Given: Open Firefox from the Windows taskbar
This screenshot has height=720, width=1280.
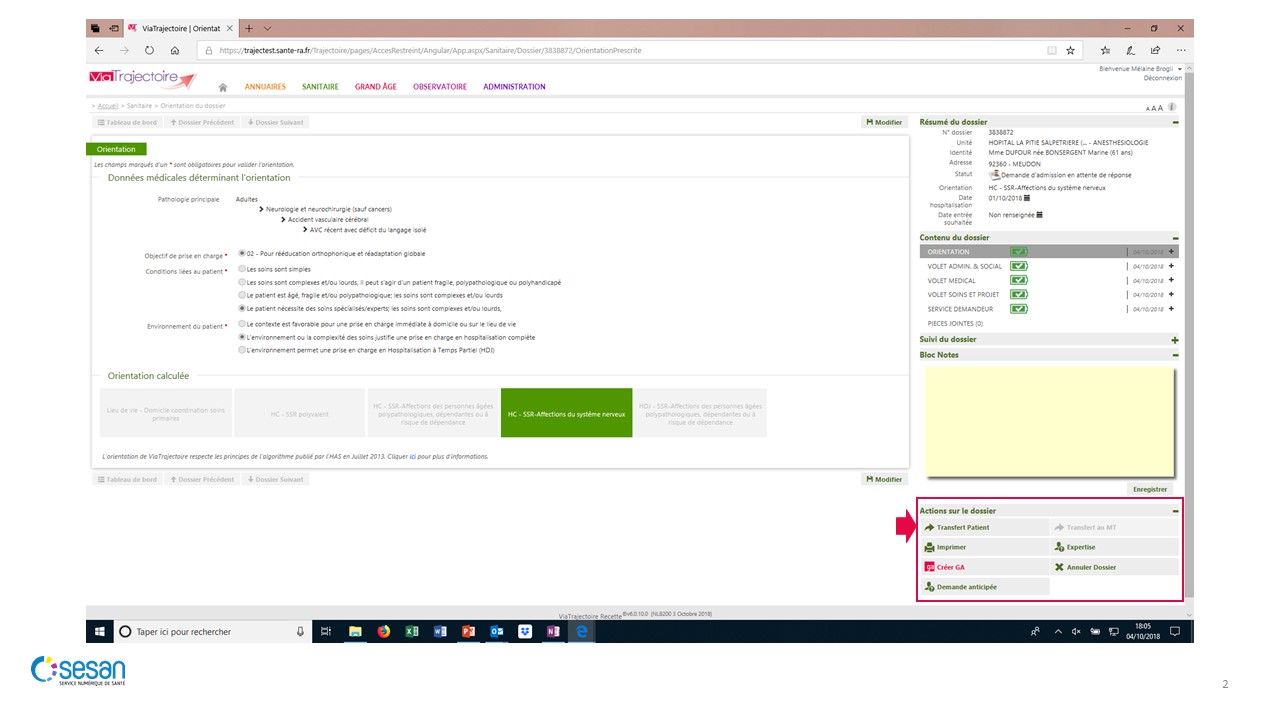Looking at the screenshot, I should 383,632.
